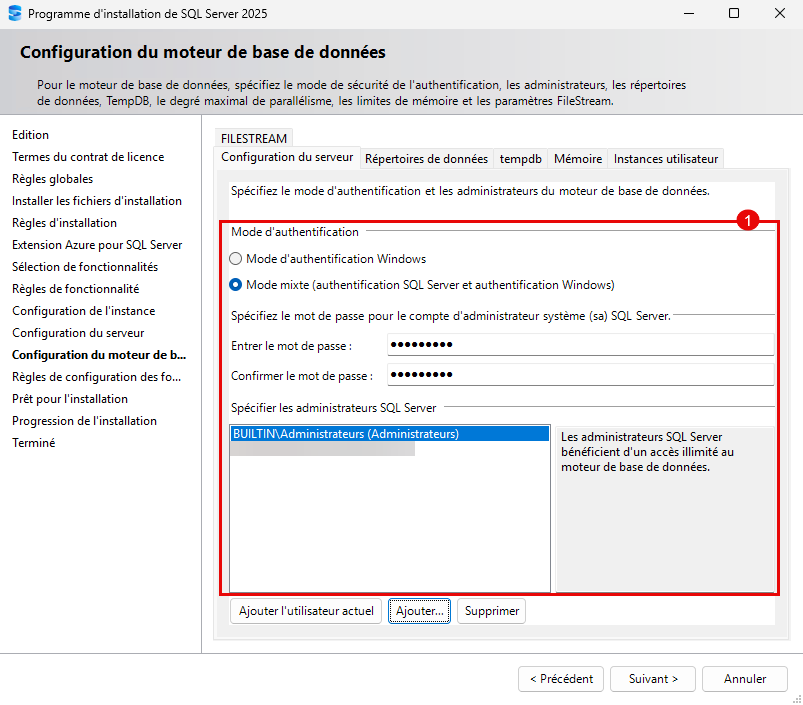Minimize the installer window
803x705 pixels.
689,13
